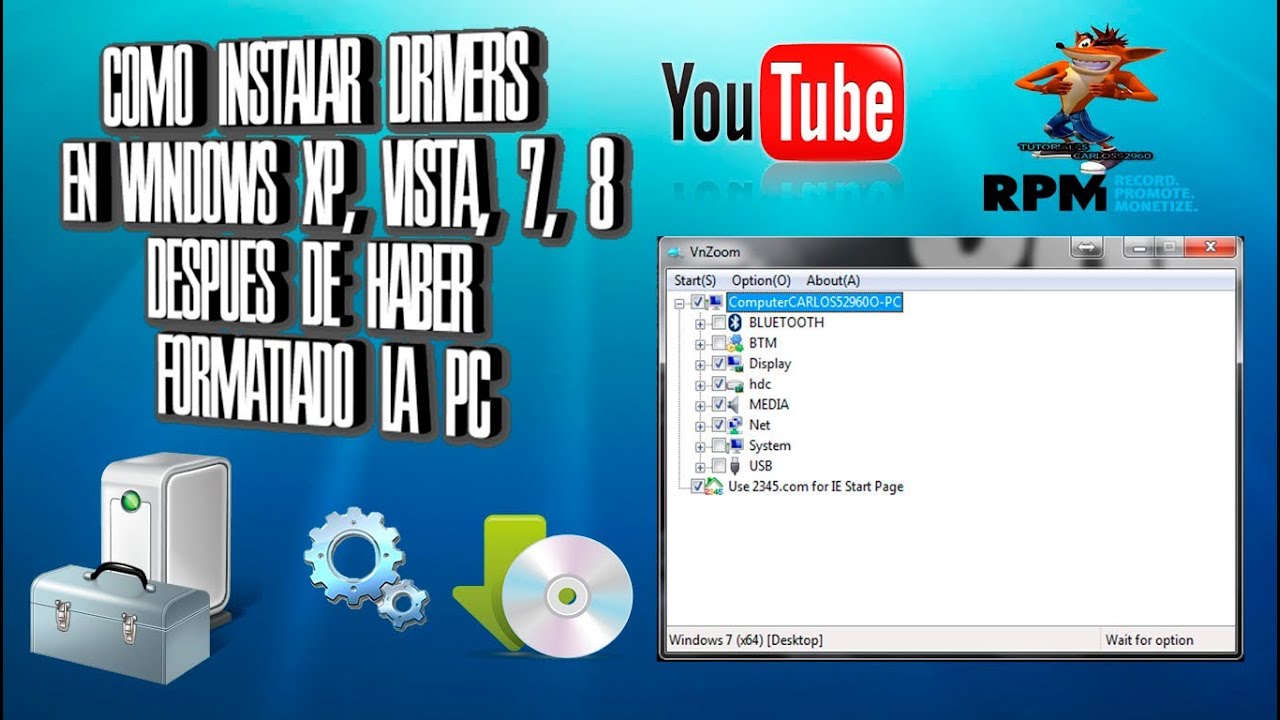The image size is (1280, 720).
Task: Expand the MEDIA tree node
Action: tap(700, 405)
